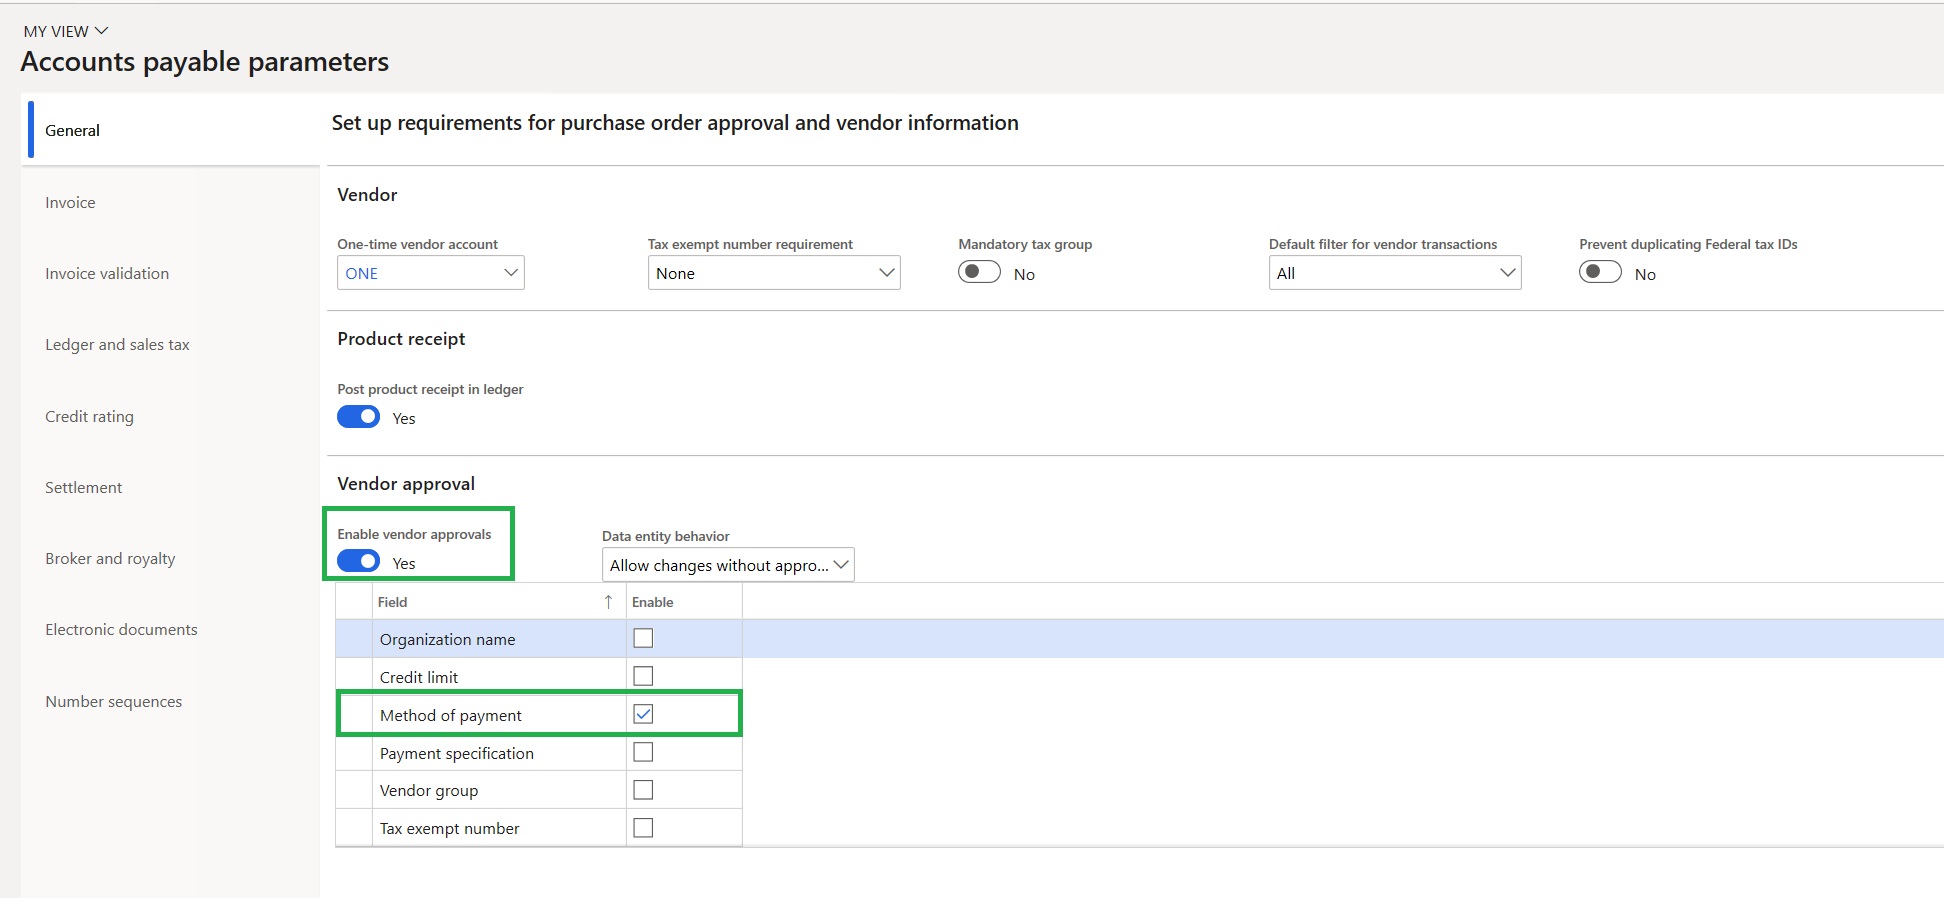Expand One-time vendor account dropdown
The height and width of the screenshot is (898, 1944).
pyautogui.click(x=510, y=273)
